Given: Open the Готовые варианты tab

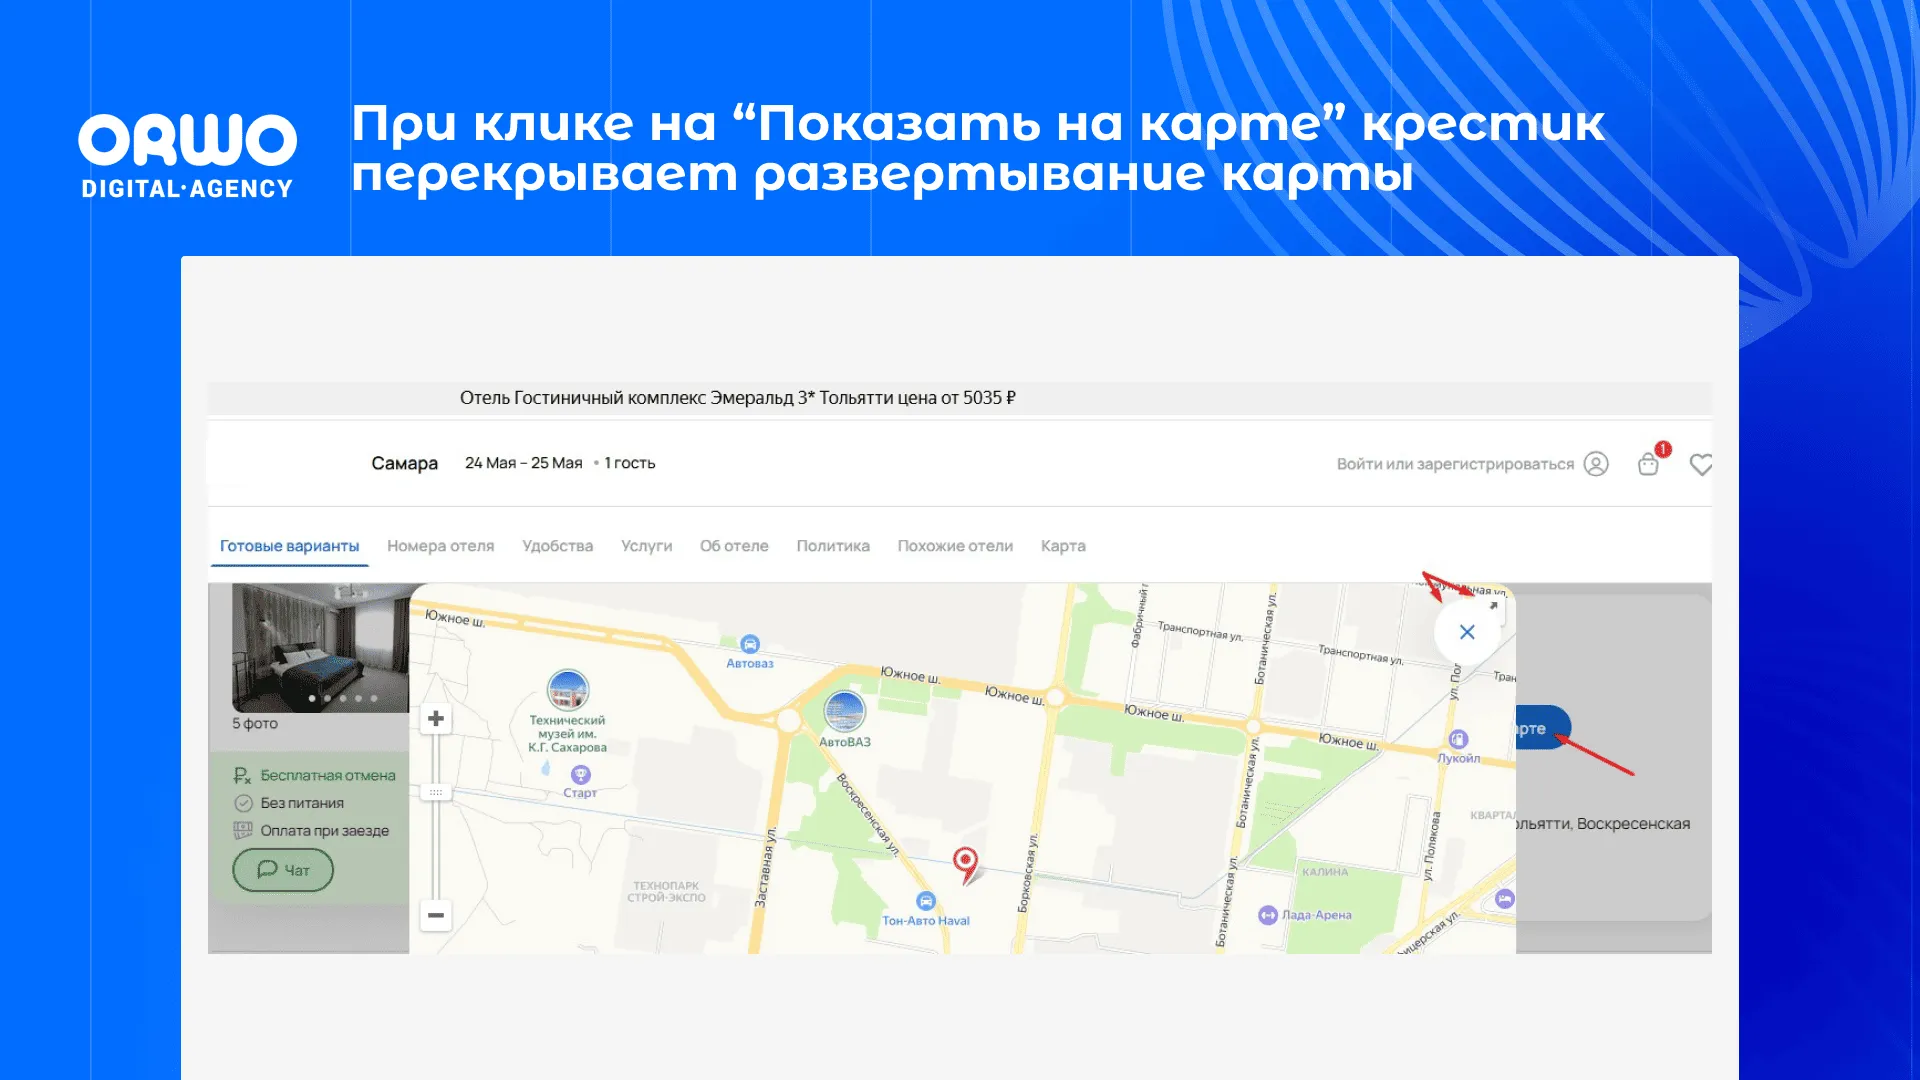Looking at the screenshot, I should click(289, 546).
